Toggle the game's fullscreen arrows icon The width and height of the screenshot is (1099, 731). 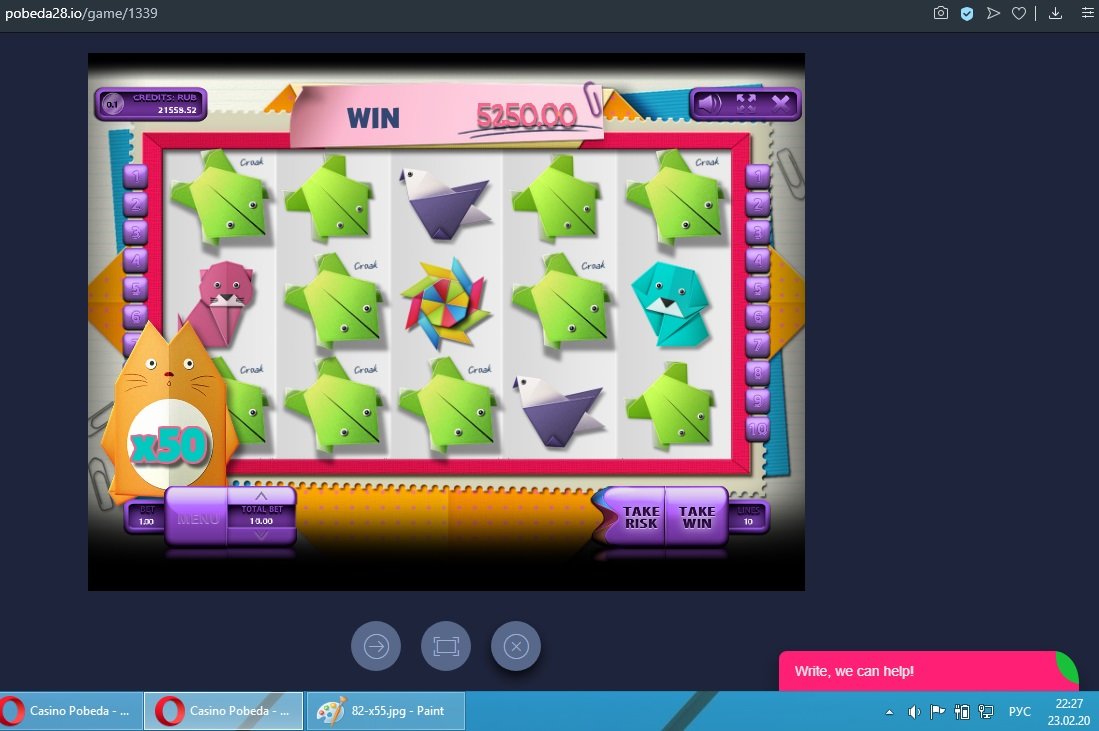coord(746,103)
